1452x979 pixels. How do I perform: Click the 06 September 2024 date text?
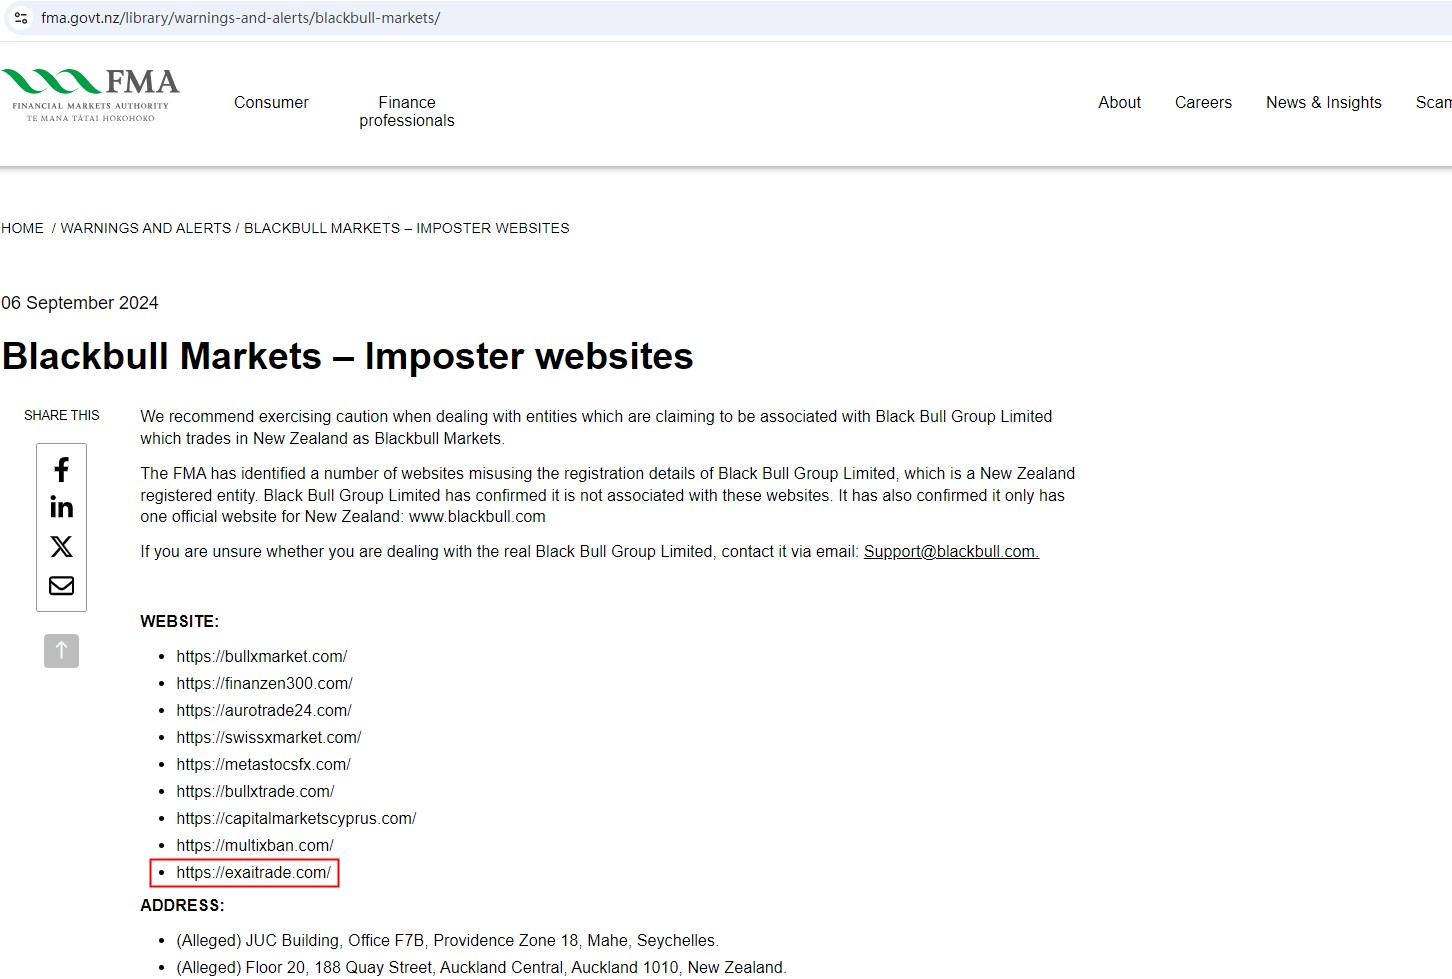pos(80,303)
